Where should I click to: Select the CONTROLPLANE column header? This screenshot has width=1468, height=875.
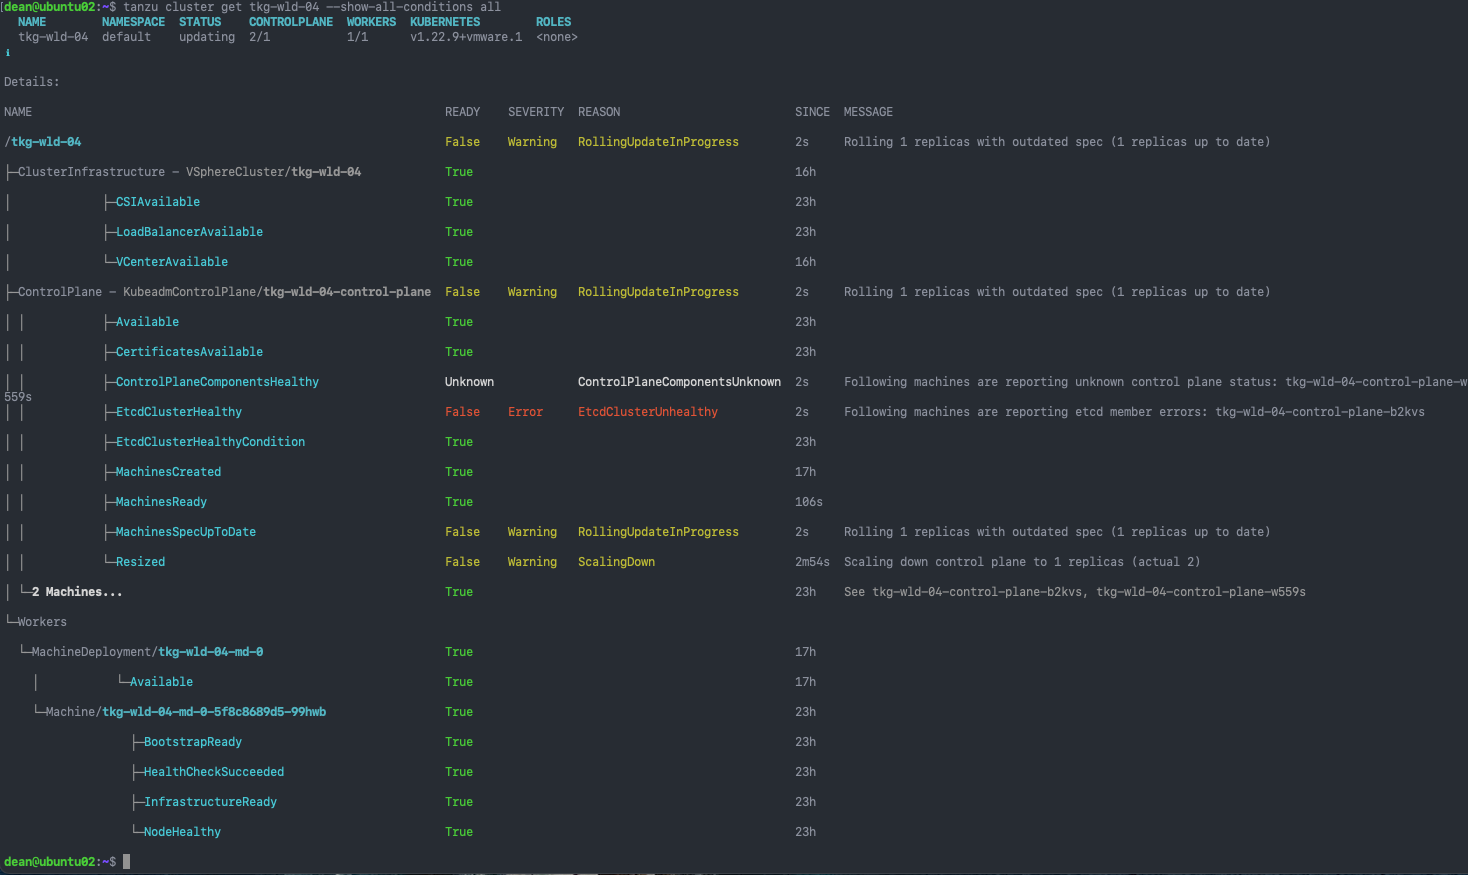[291, 22]
